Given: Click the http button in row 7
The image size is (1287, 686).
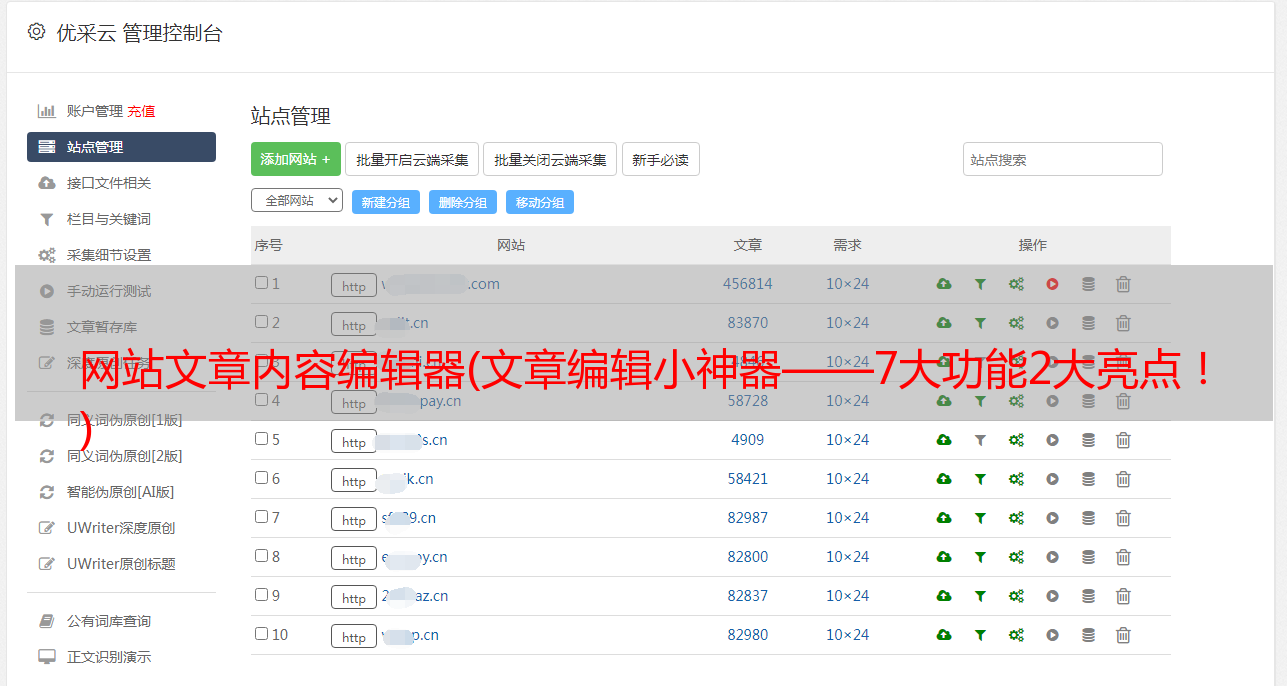Looking at the screenshot, I should coord(354,520).
